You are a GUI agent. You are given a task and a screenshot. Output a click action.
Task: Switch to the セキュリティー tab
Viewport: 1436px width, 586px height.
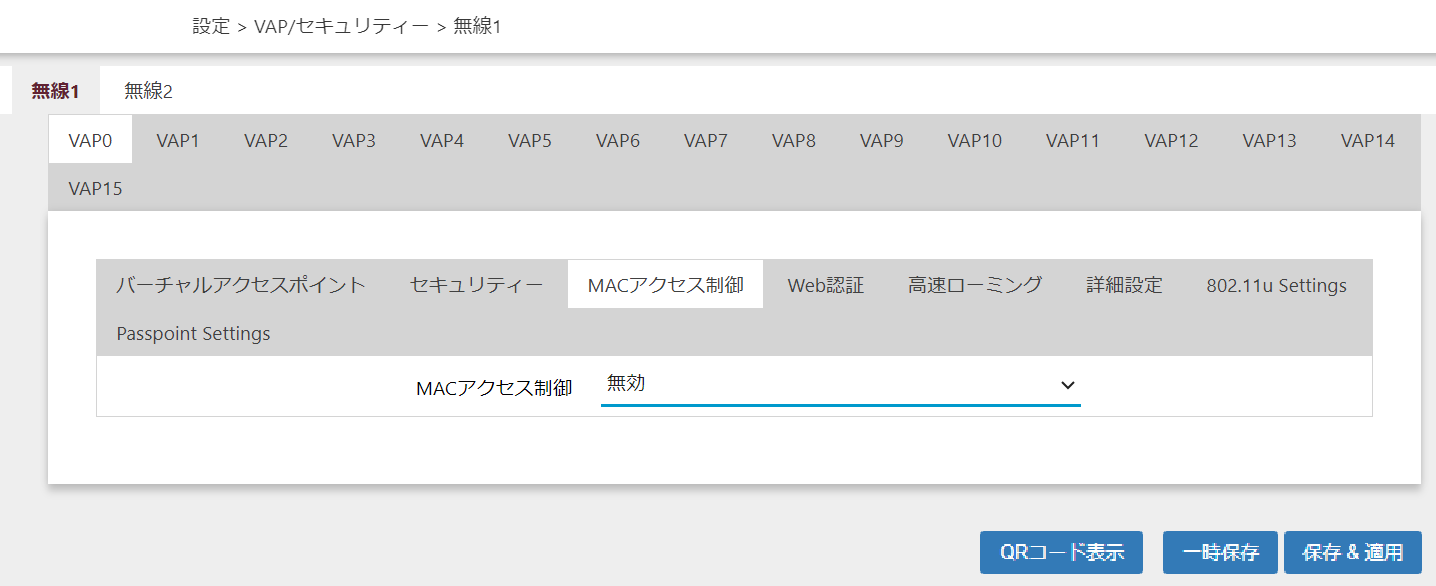[x=477, y=285]
